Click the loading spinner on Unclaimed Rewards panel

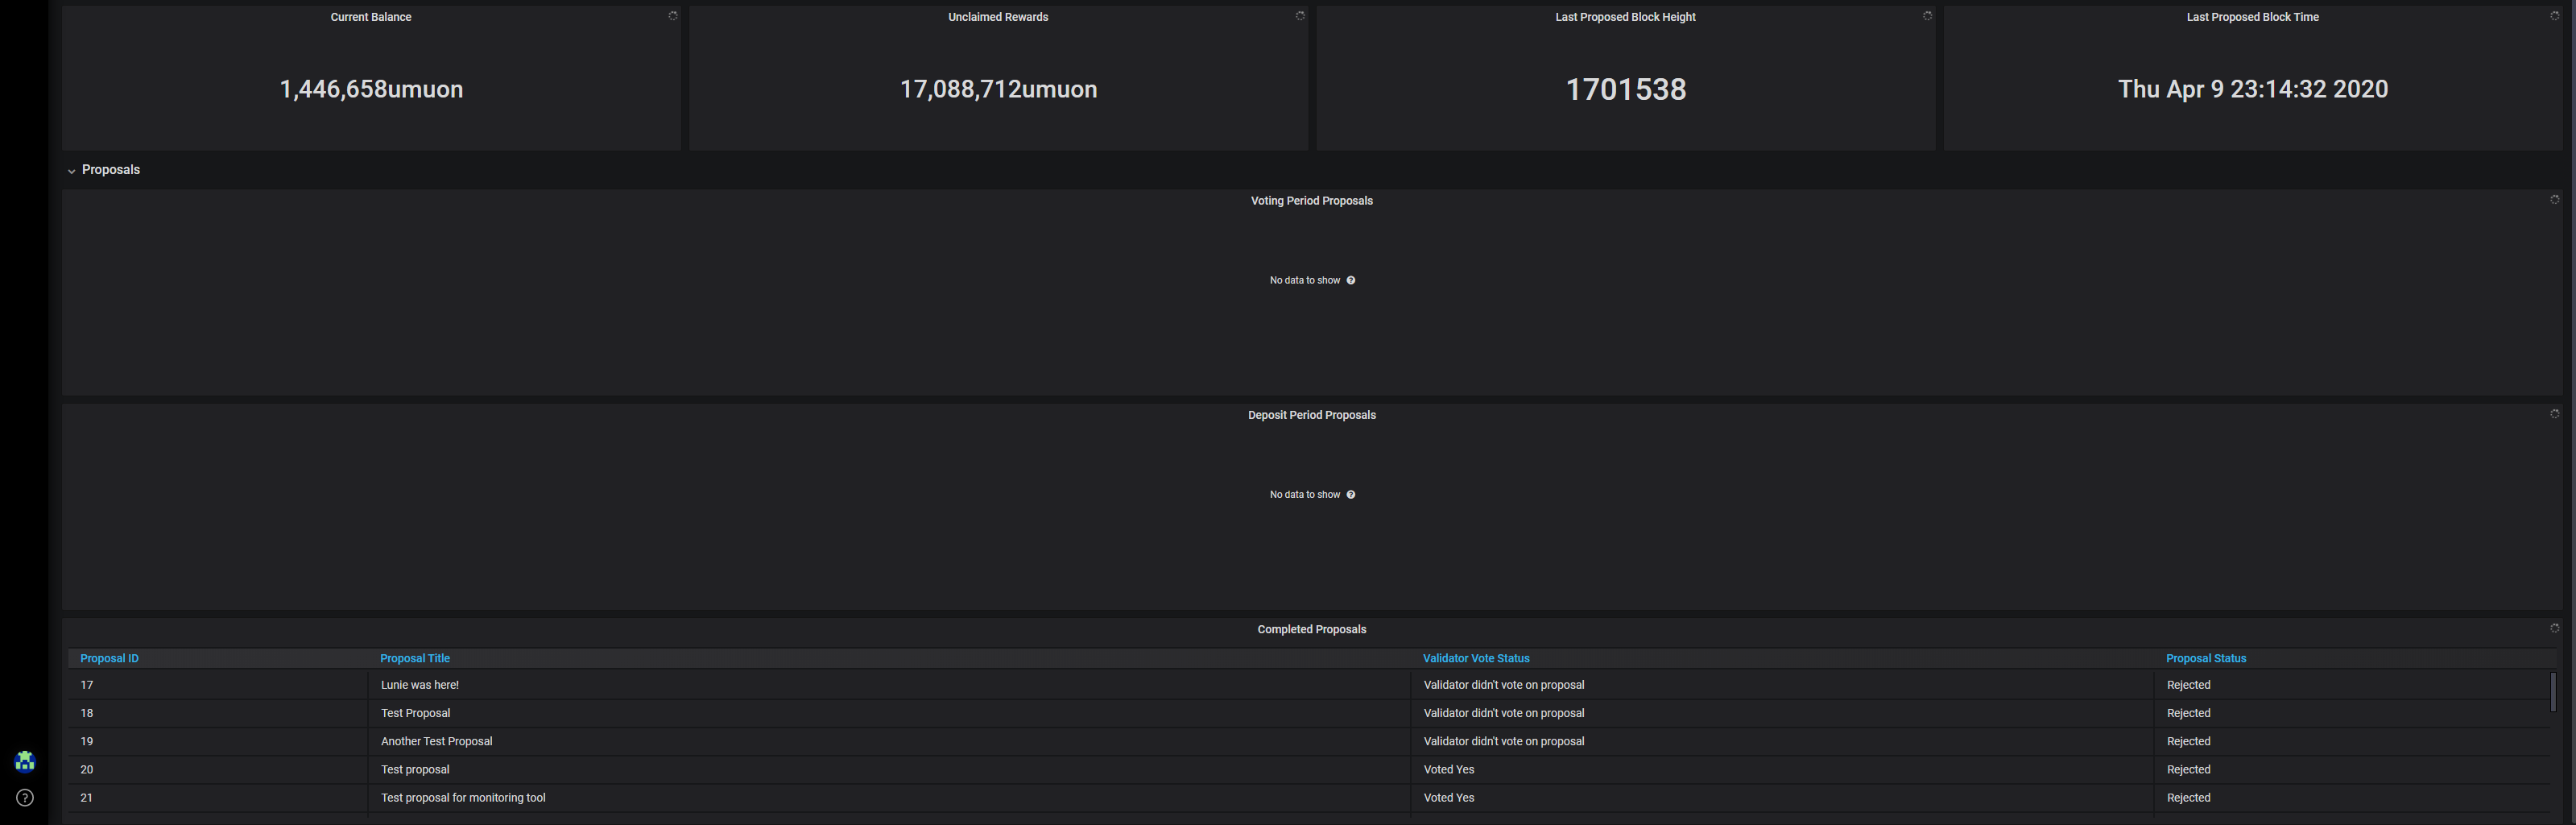pos(1300,16)
